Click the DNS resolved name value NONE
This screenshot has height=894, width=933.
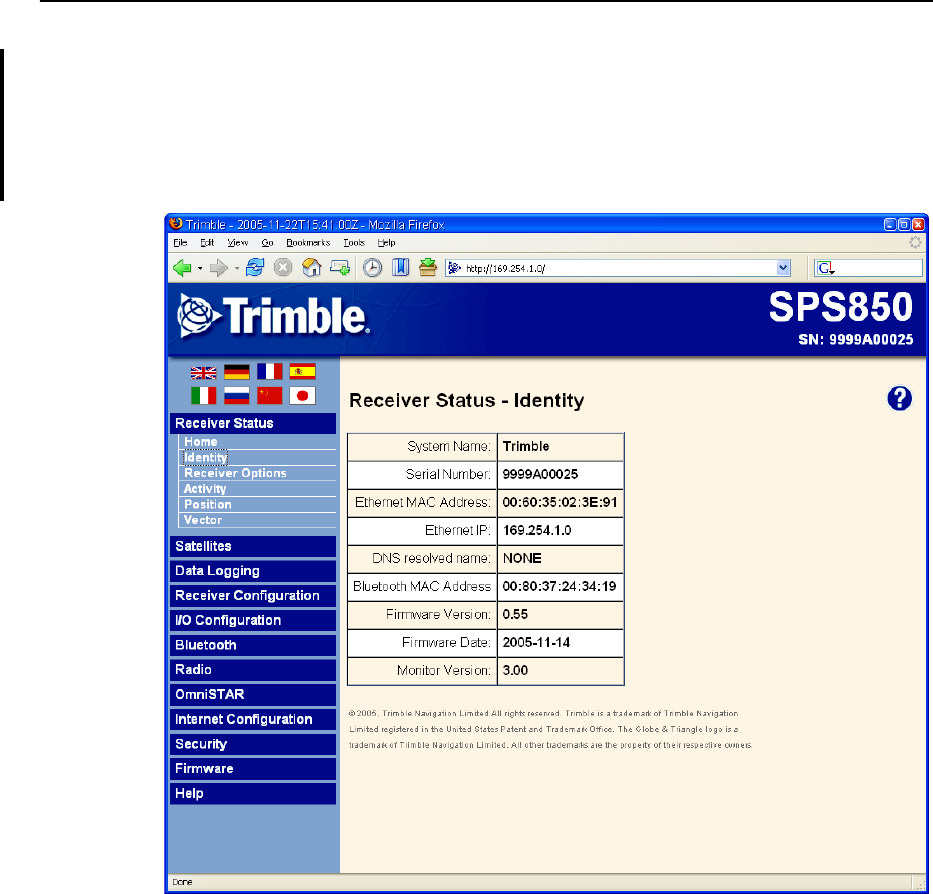522,558
